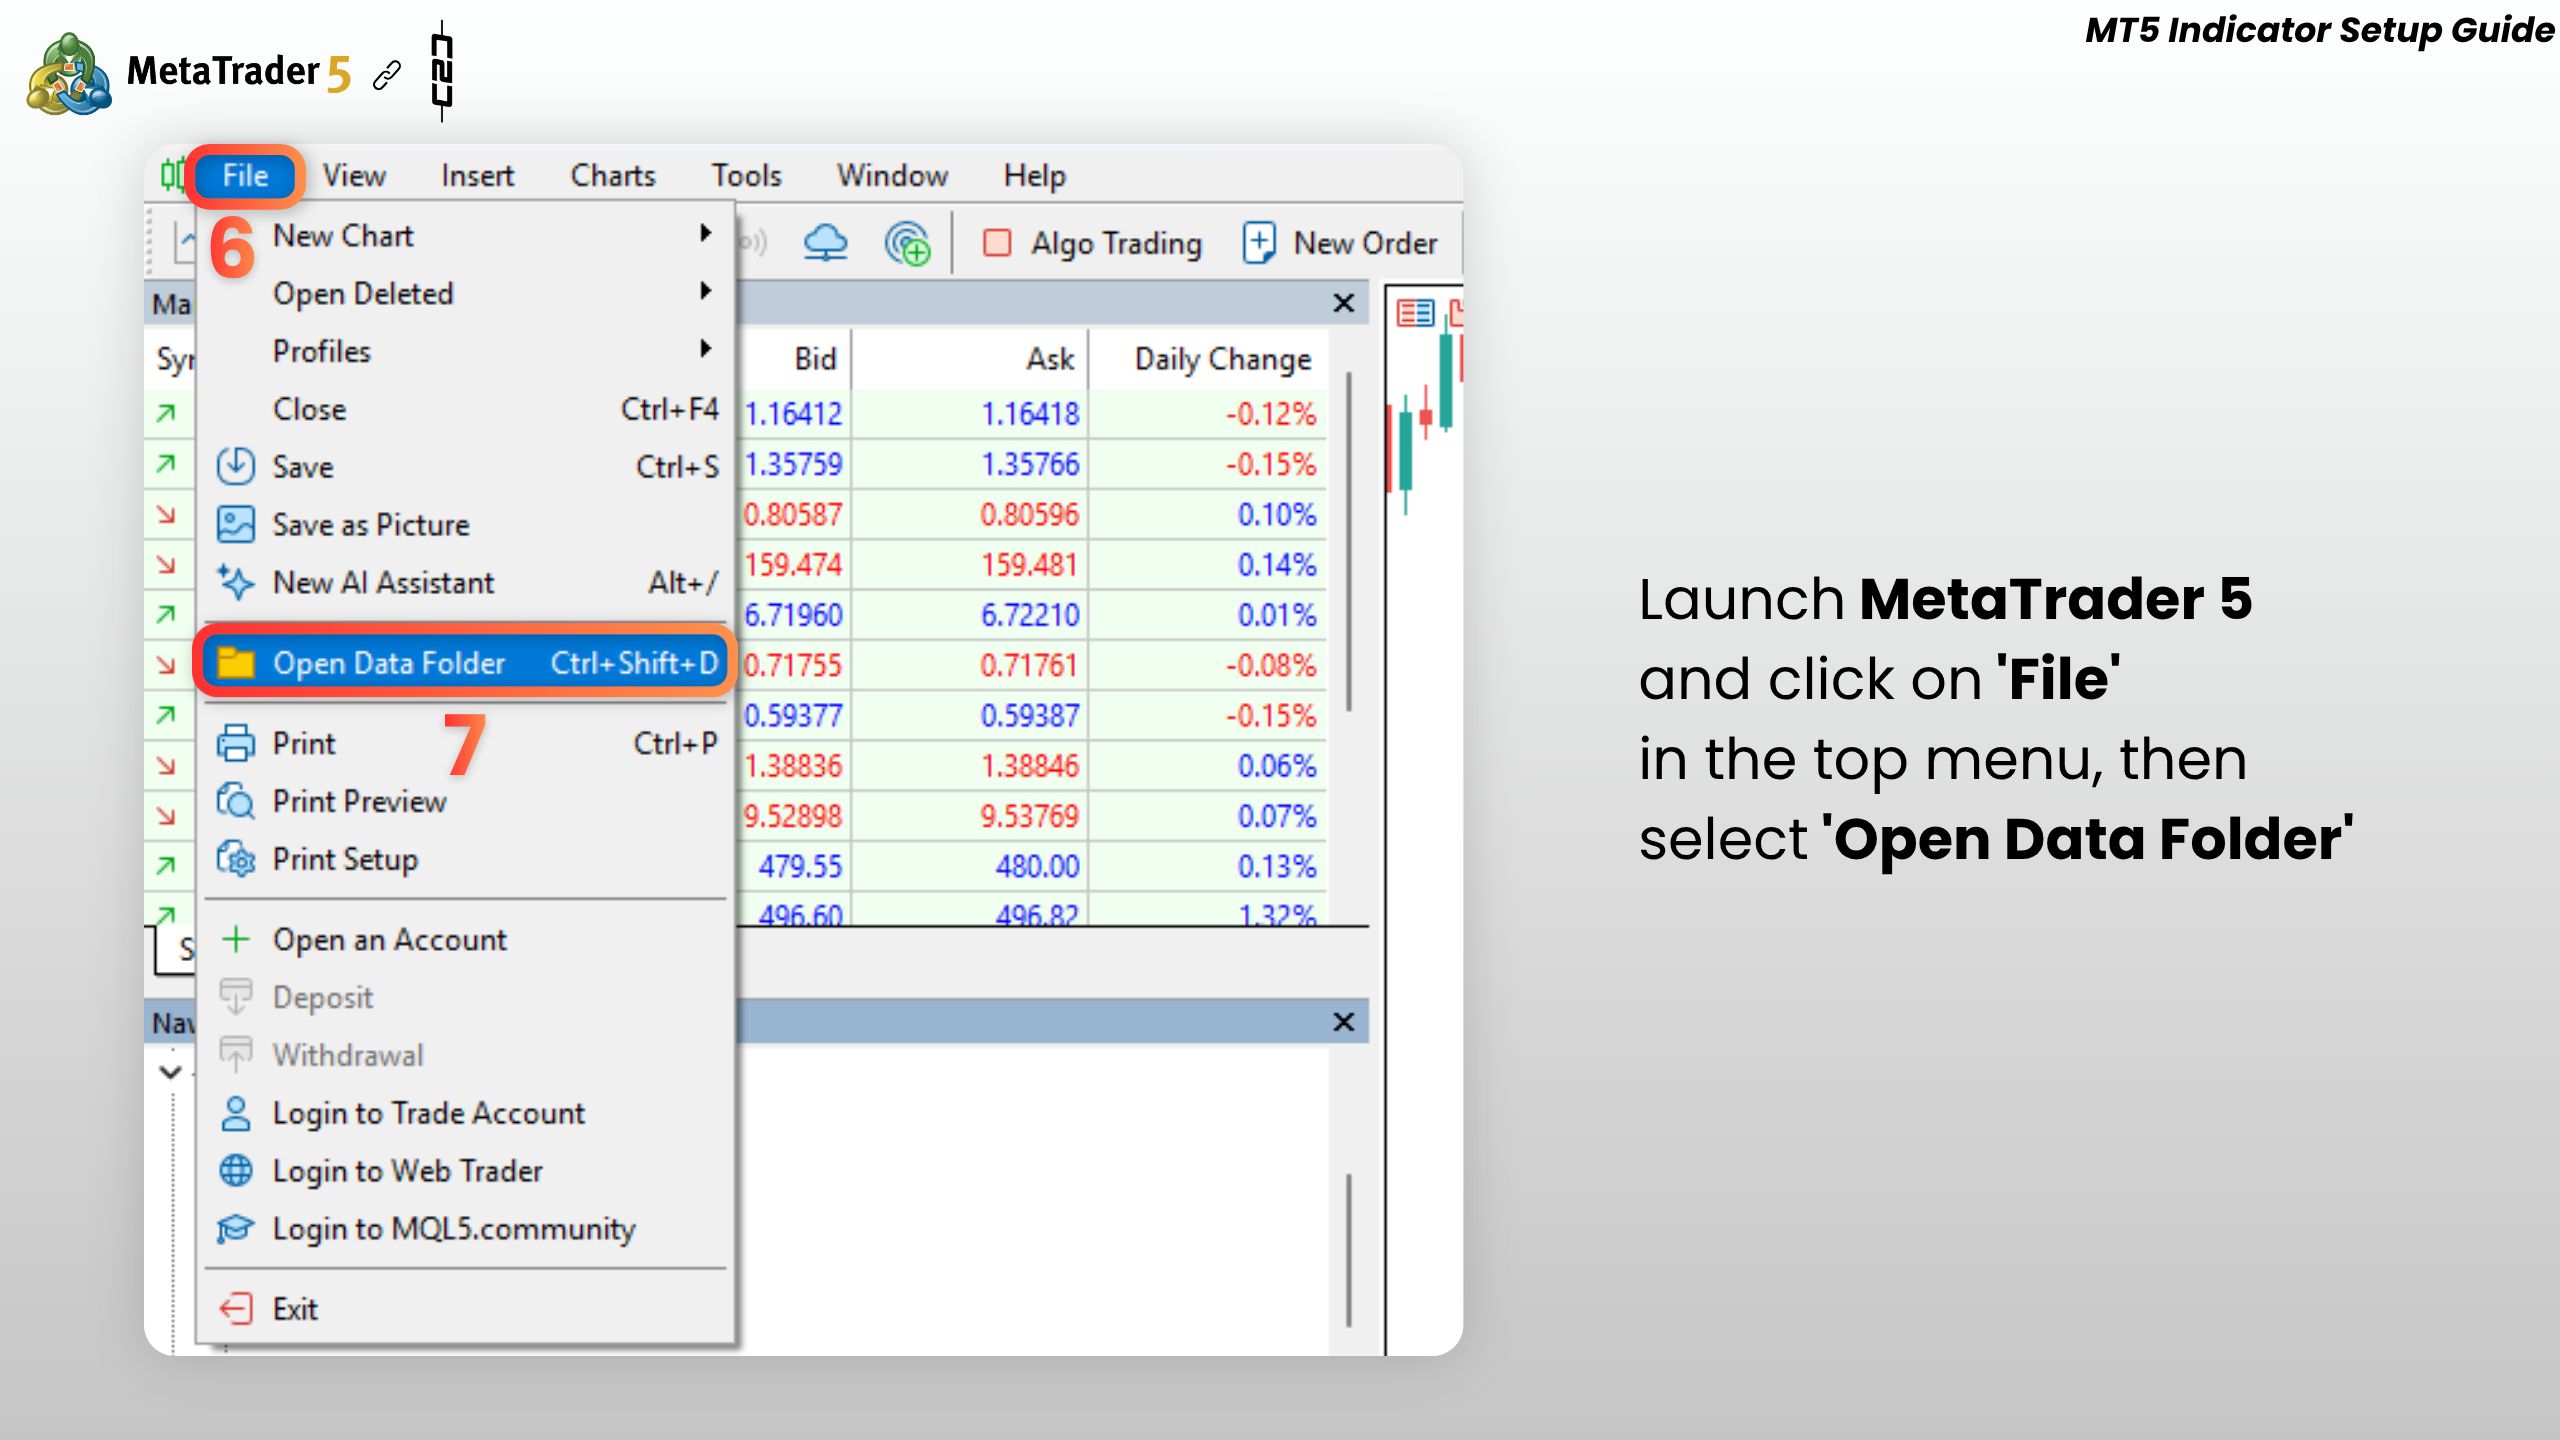Click the Print printer icon

click(236, 743)
